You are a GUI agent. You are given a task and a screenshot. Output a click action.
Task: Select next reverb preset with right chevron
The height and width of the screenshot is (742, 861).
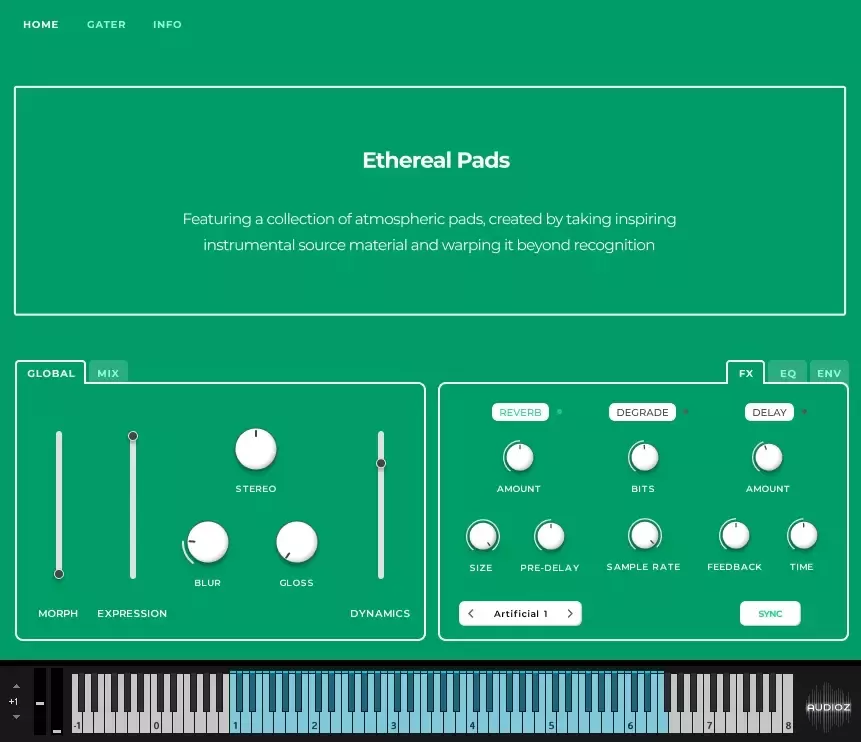coord(570,613)
